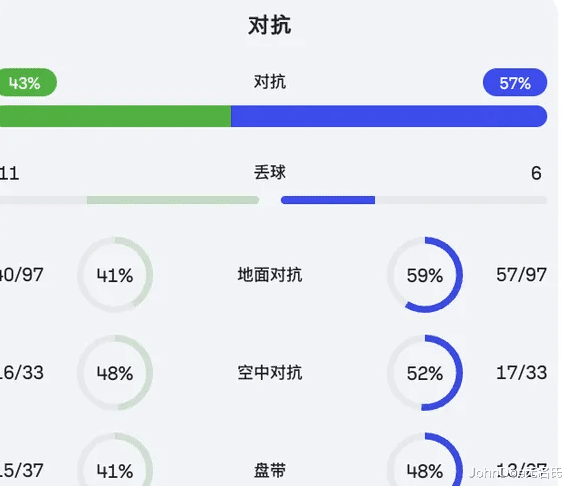Image resolution: width=568 pixels, height=486 pixels.
Task: Click the green segment of duel bar
Action: click(115, 116)
